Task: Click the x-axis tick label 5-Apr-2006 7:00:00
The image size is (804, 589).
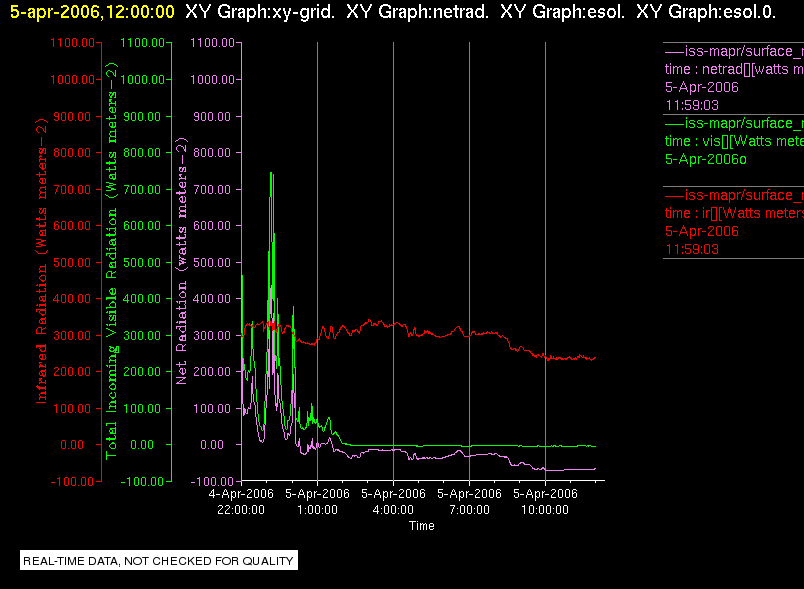Action: pyautogui.click(x=469, y=501)
